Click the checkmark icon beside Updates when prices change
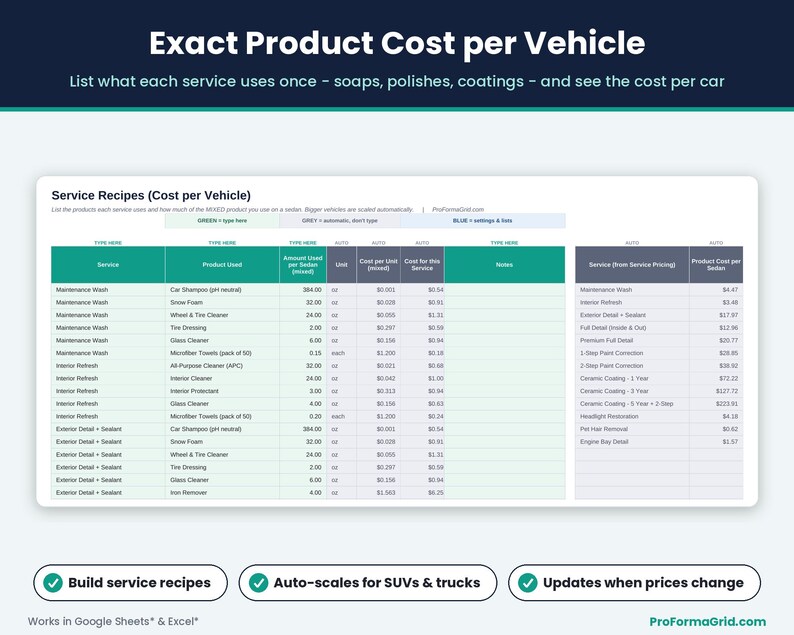 528,583
